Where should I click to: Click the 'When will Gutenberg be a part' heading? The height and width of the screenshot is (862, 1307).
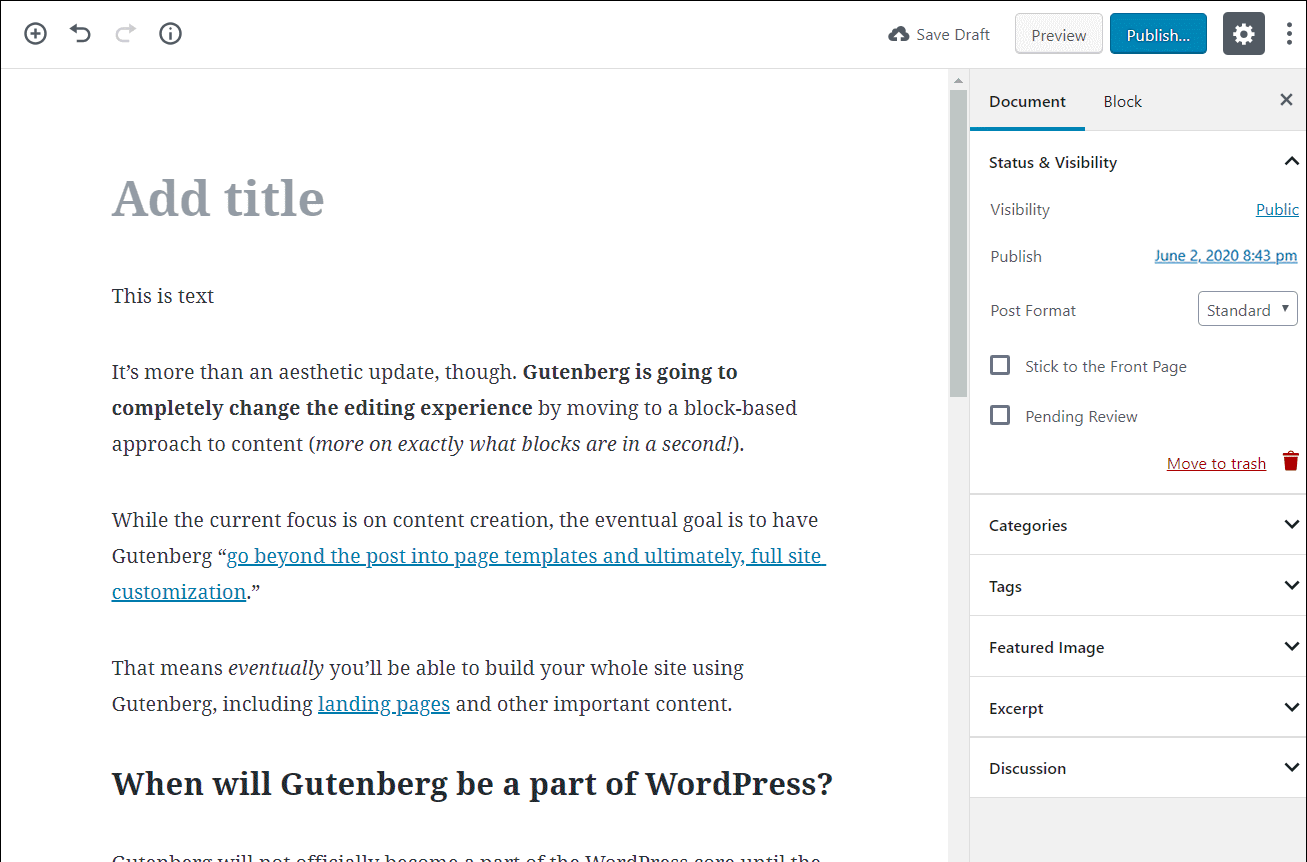tap(472, 783)
